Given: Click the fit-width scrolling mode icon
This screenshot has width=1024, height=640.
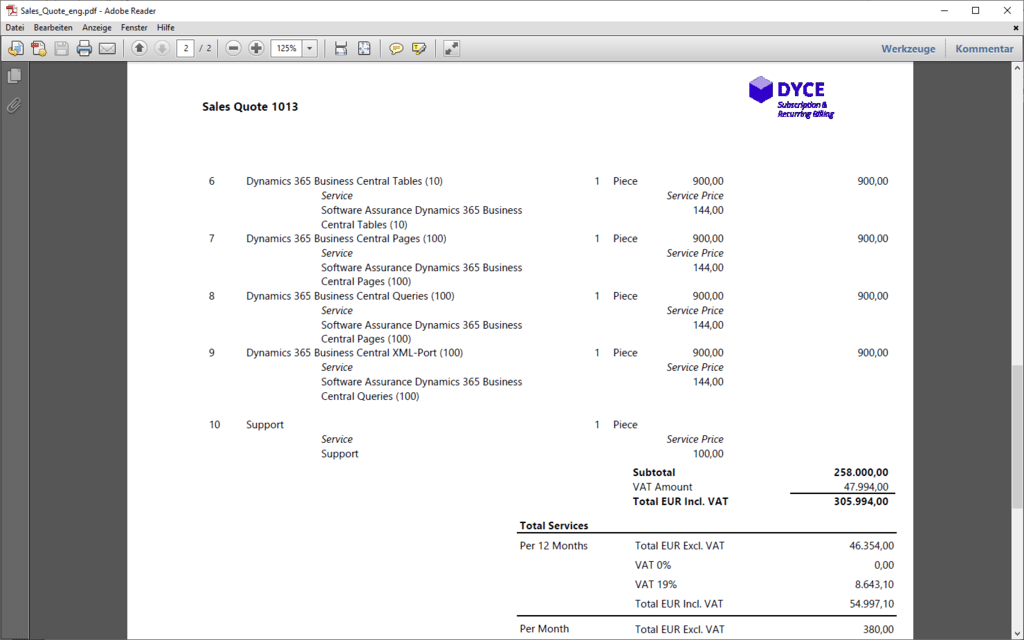Looking at the screenshot, I should click(341, 48).
